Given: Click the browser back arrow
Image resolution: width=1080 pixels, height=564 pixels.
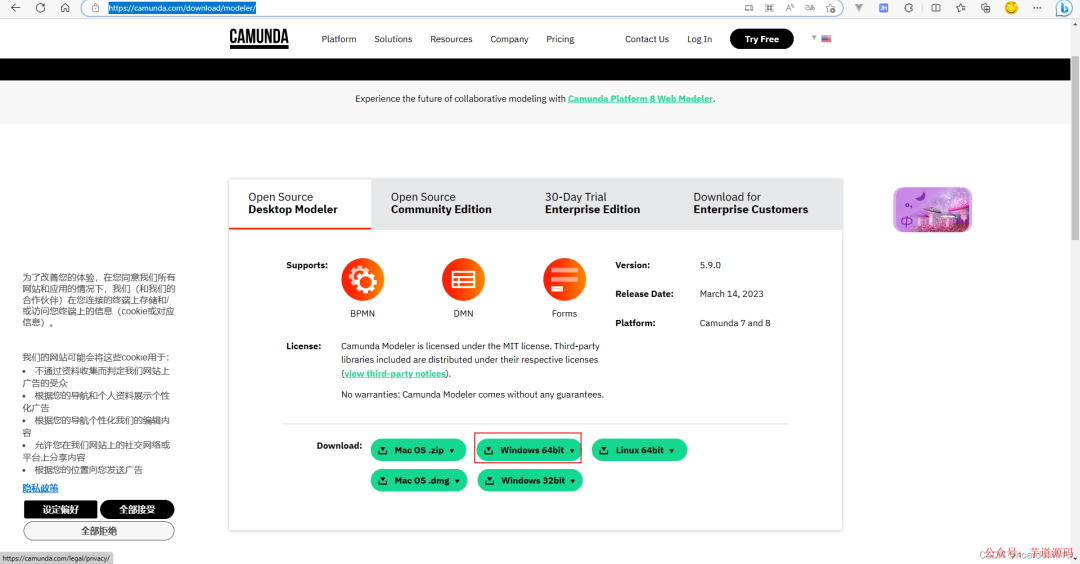Looking at the screenshot, I should pos(15,8).
